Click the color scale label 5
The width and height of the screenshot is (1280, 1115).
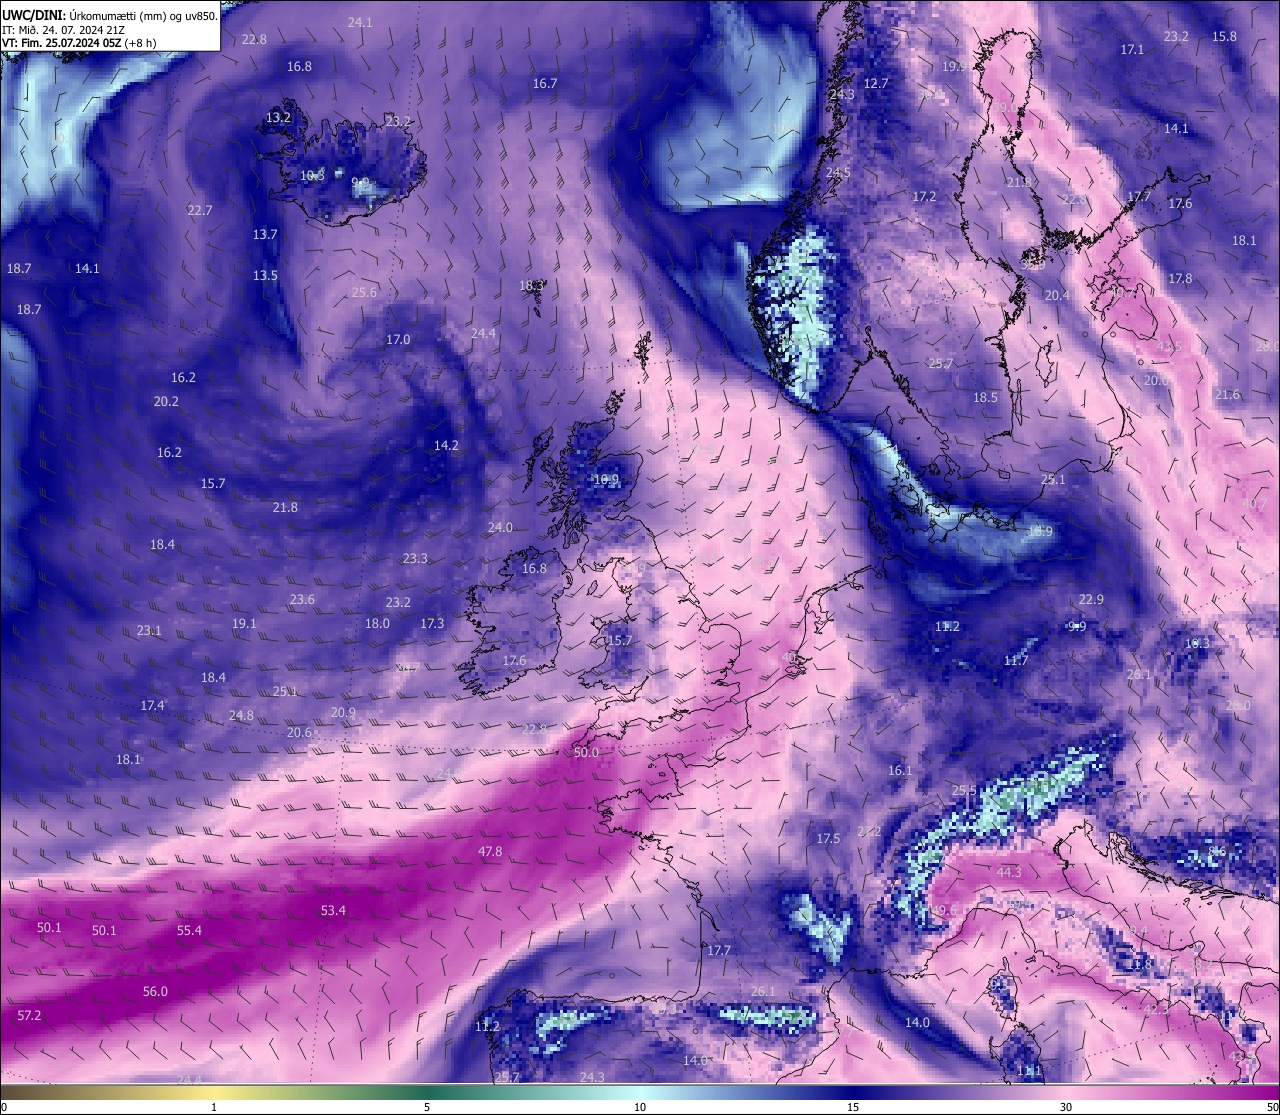coord(427,1107)
